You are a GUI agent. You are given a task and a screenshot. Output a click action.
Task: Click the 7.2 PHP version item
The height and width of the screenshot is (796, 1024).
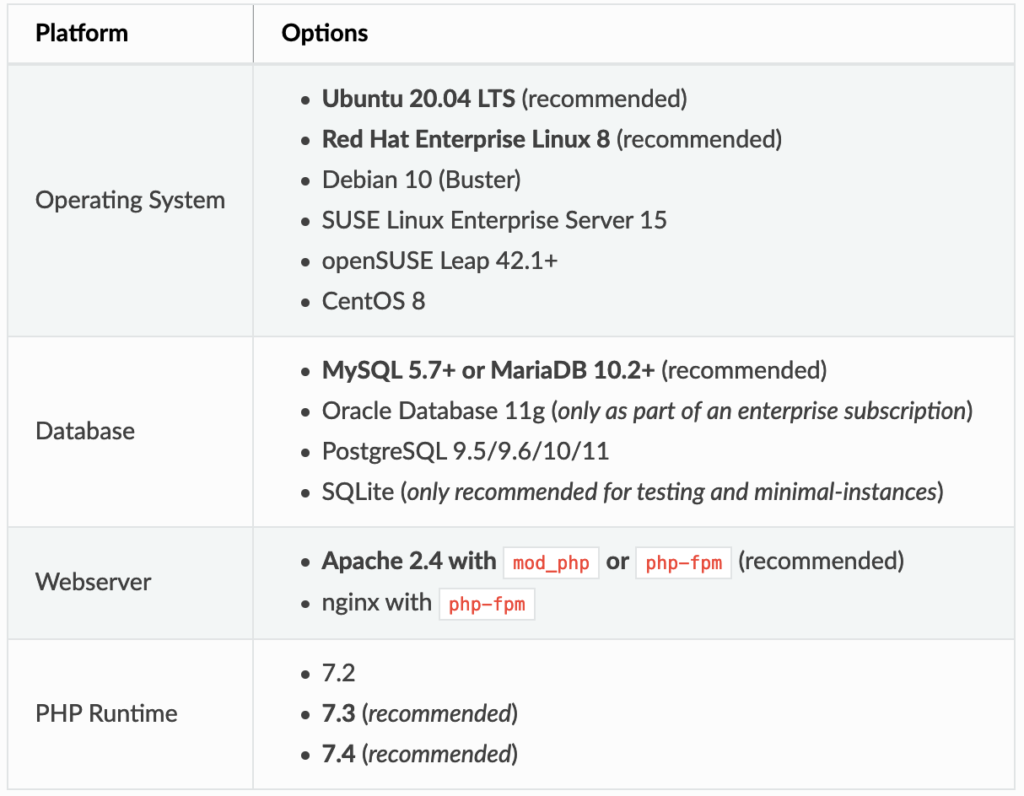pos(339,673)
